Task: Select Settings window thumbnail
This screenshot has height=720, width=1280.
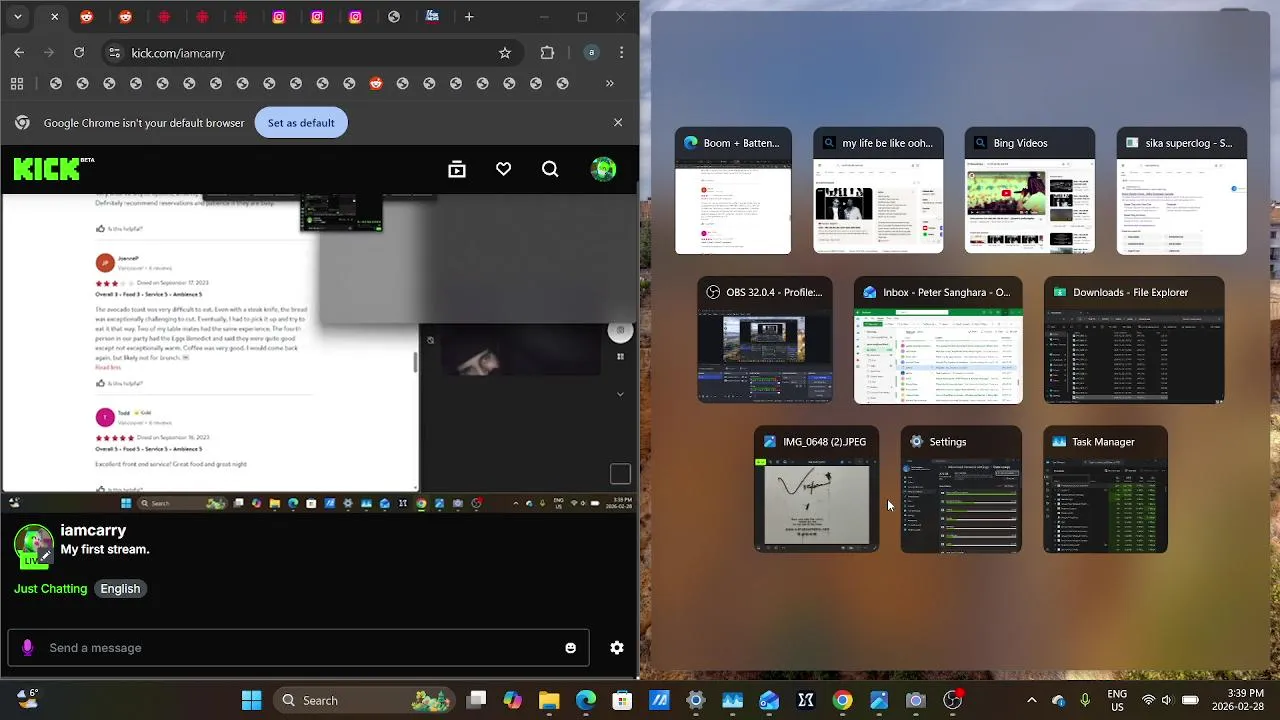Action: coord(961,489)
